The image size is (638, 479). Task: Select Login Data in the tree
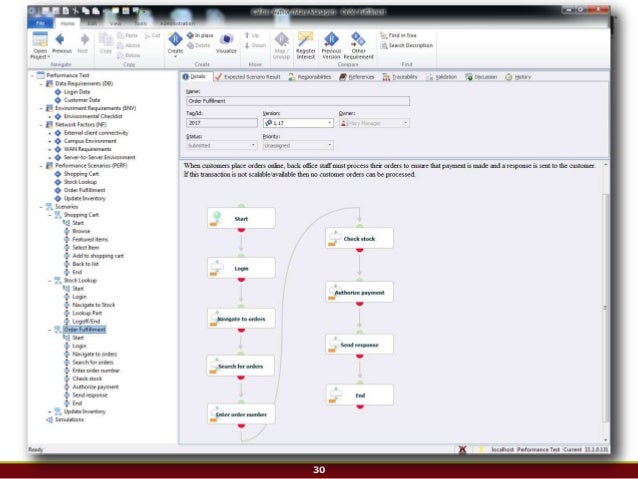[x=77, y=92]
